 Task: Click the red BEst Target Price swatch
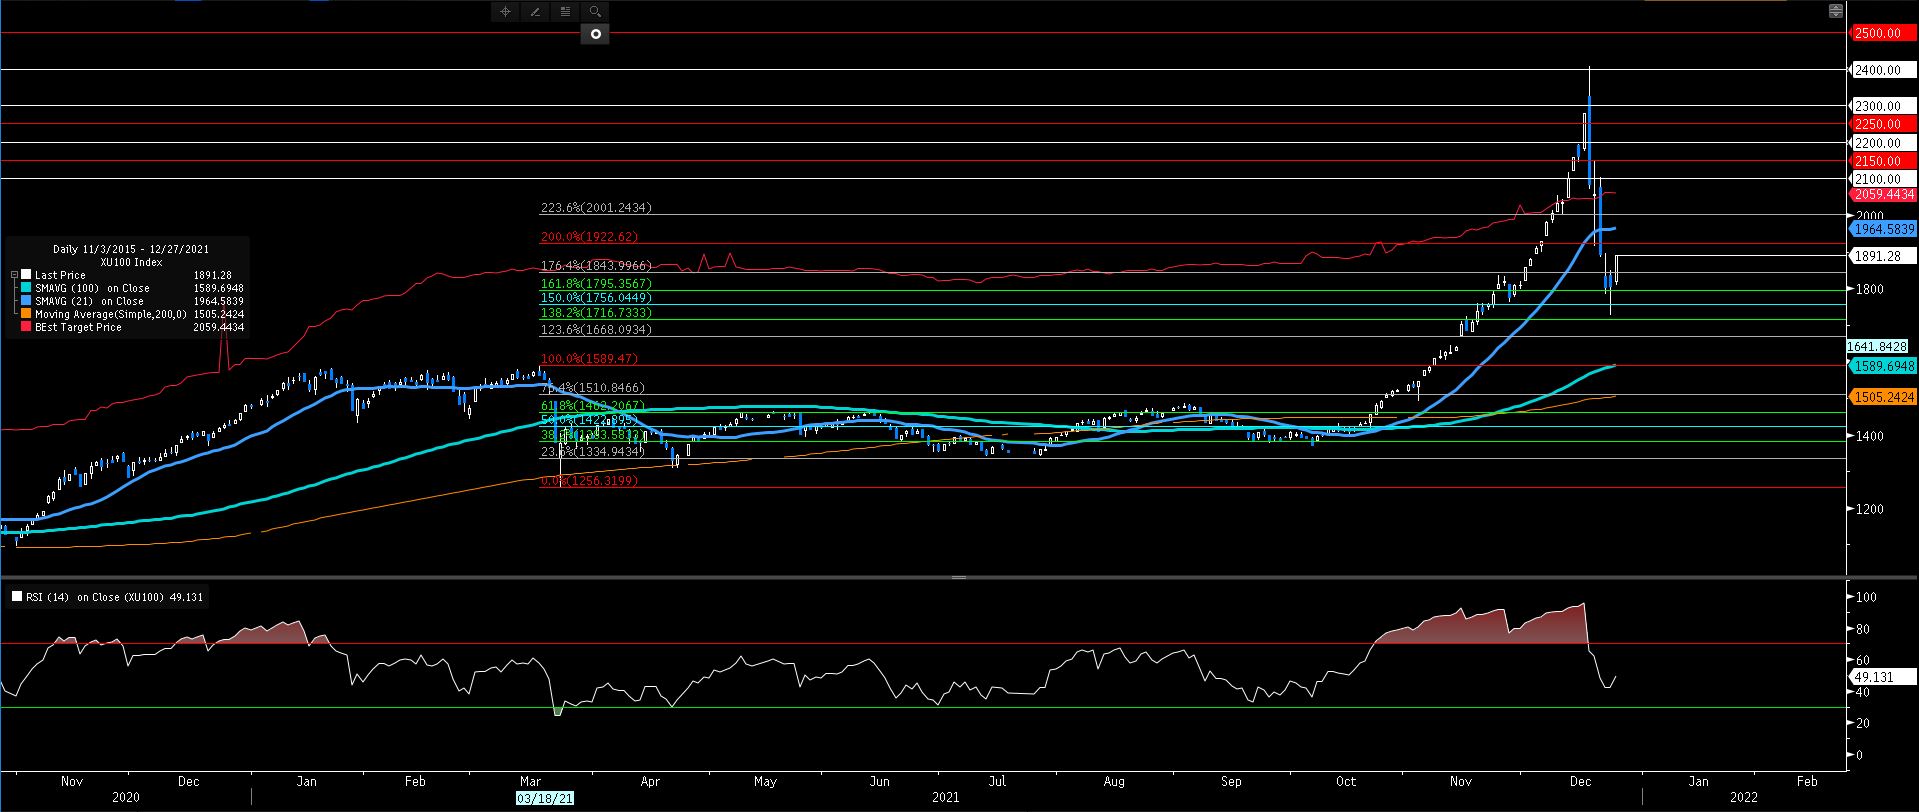tap(26, 327)
